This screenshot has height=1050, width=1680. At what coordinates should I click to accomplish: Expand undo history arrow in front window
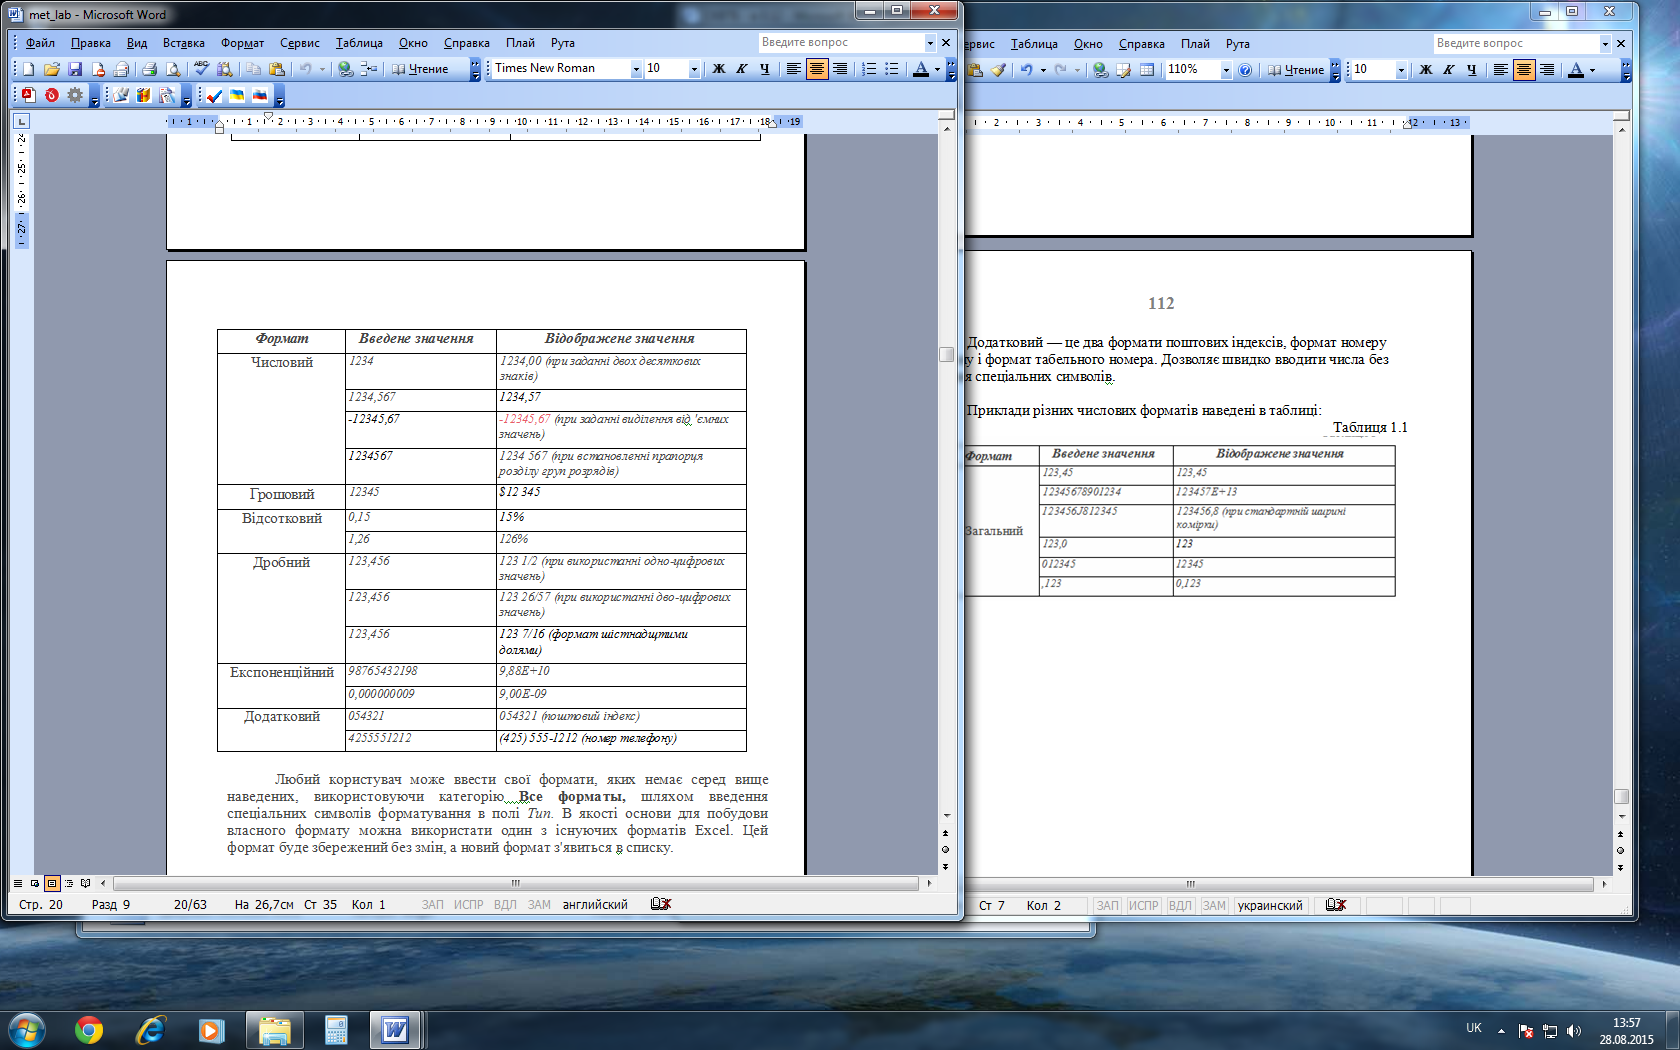322,69
